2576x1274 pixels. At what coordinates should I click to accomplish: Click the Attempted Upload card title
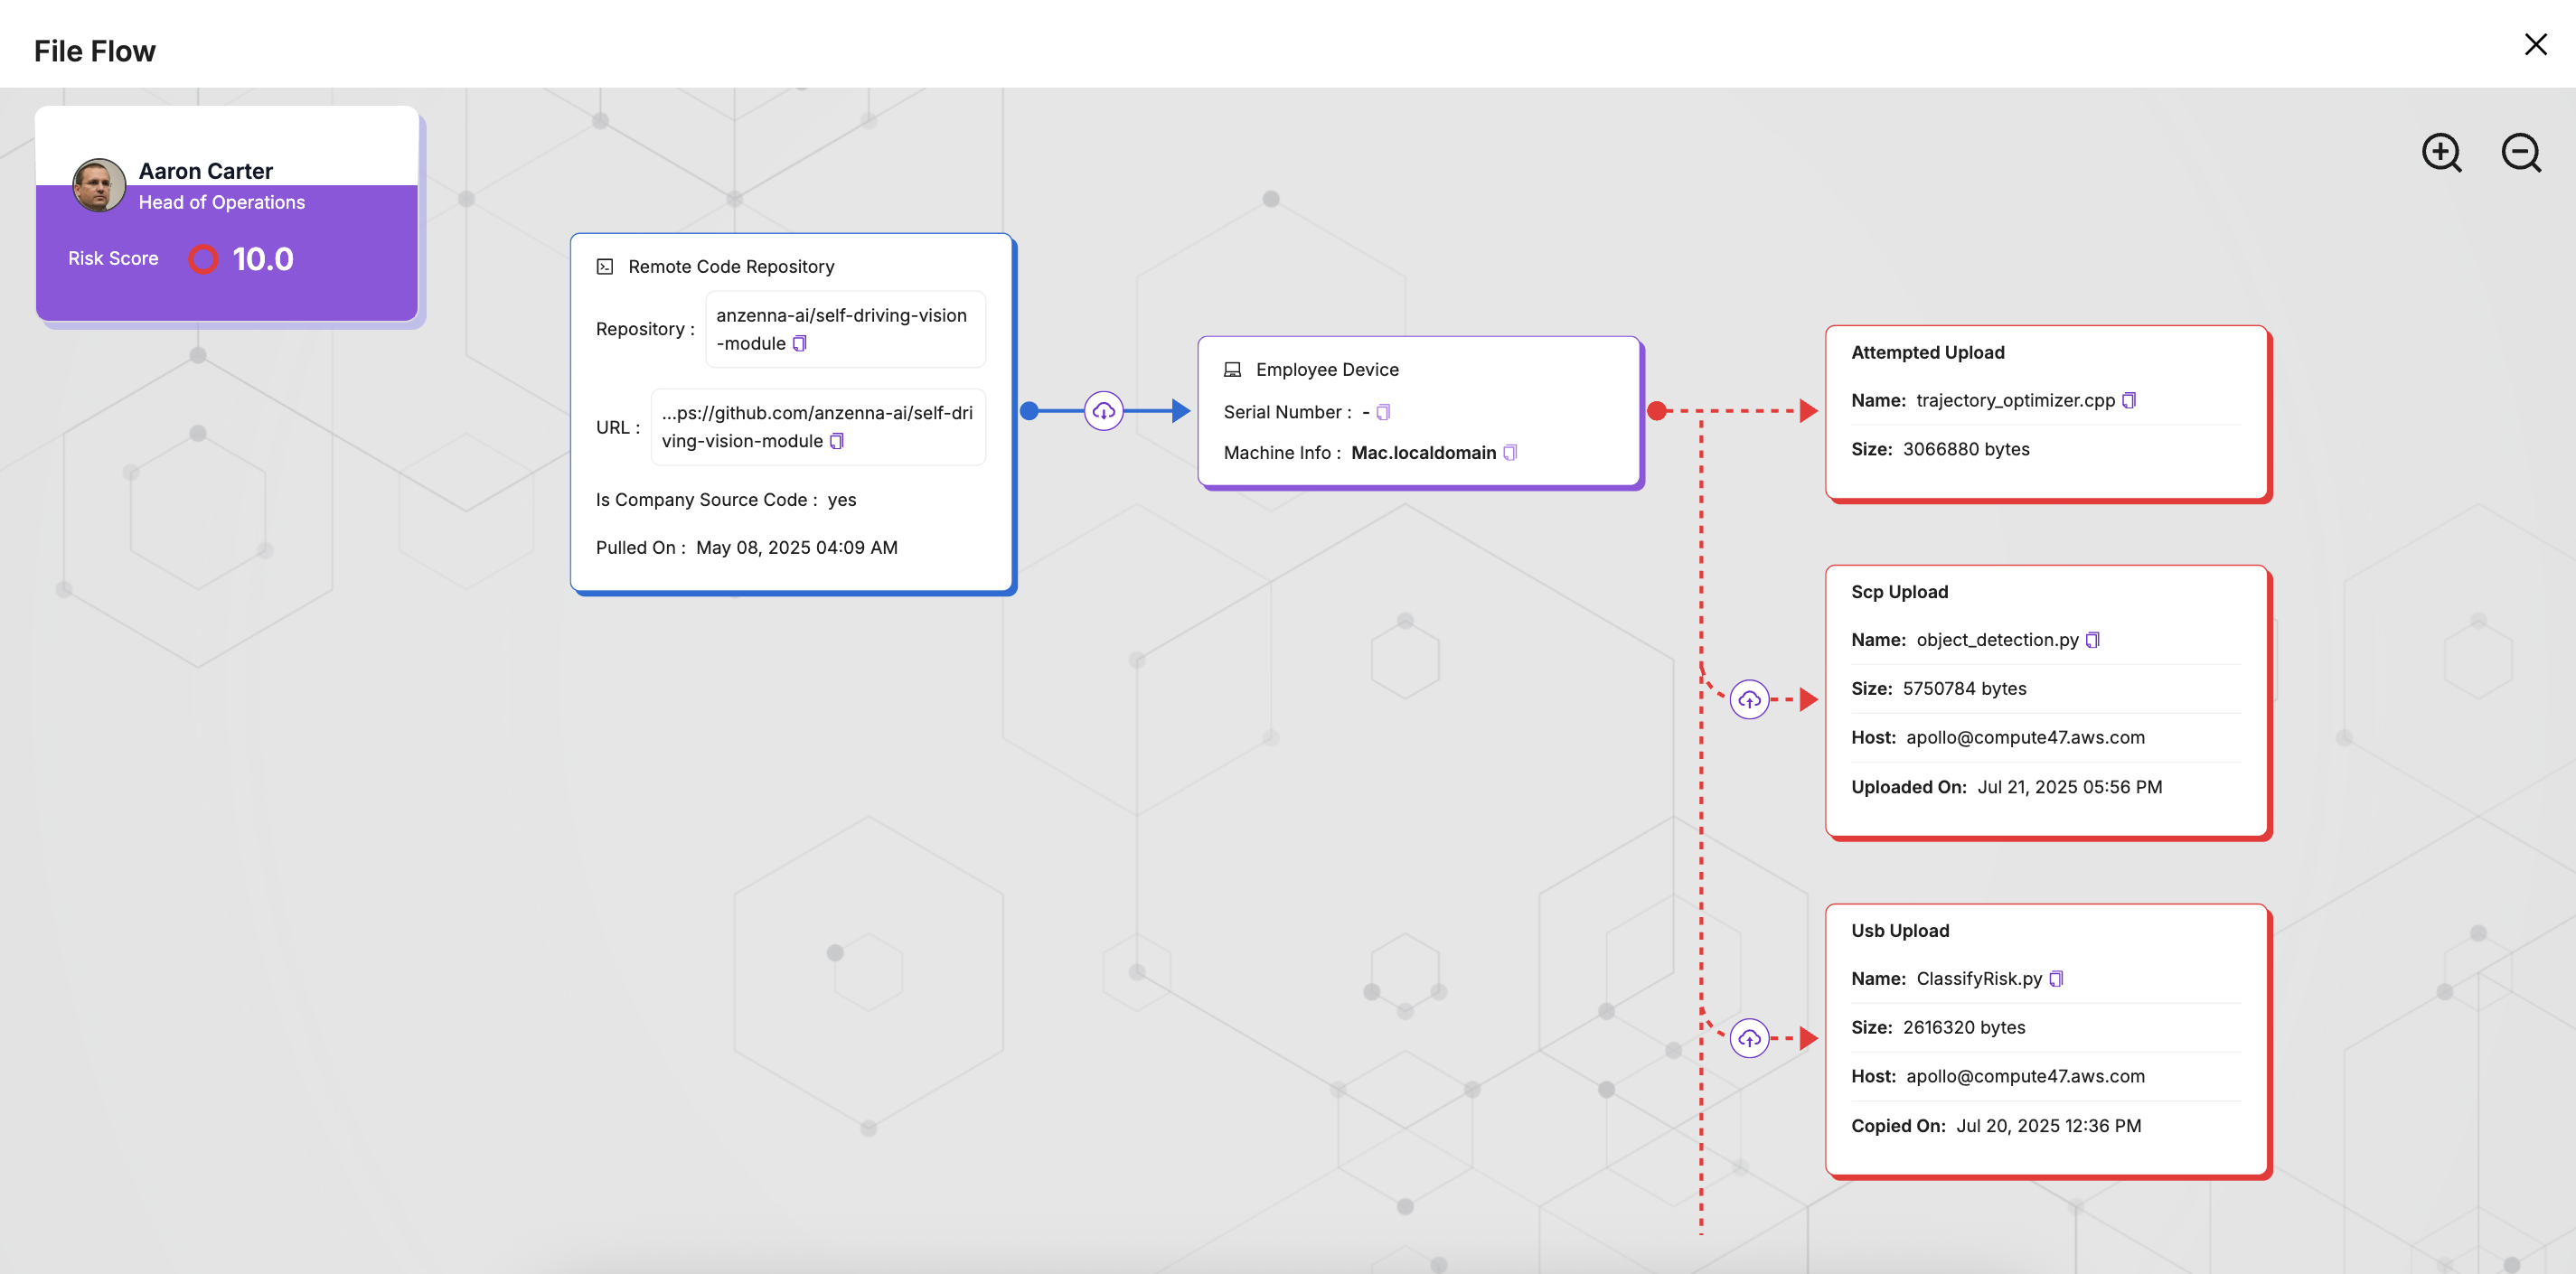click(1927, 353)
